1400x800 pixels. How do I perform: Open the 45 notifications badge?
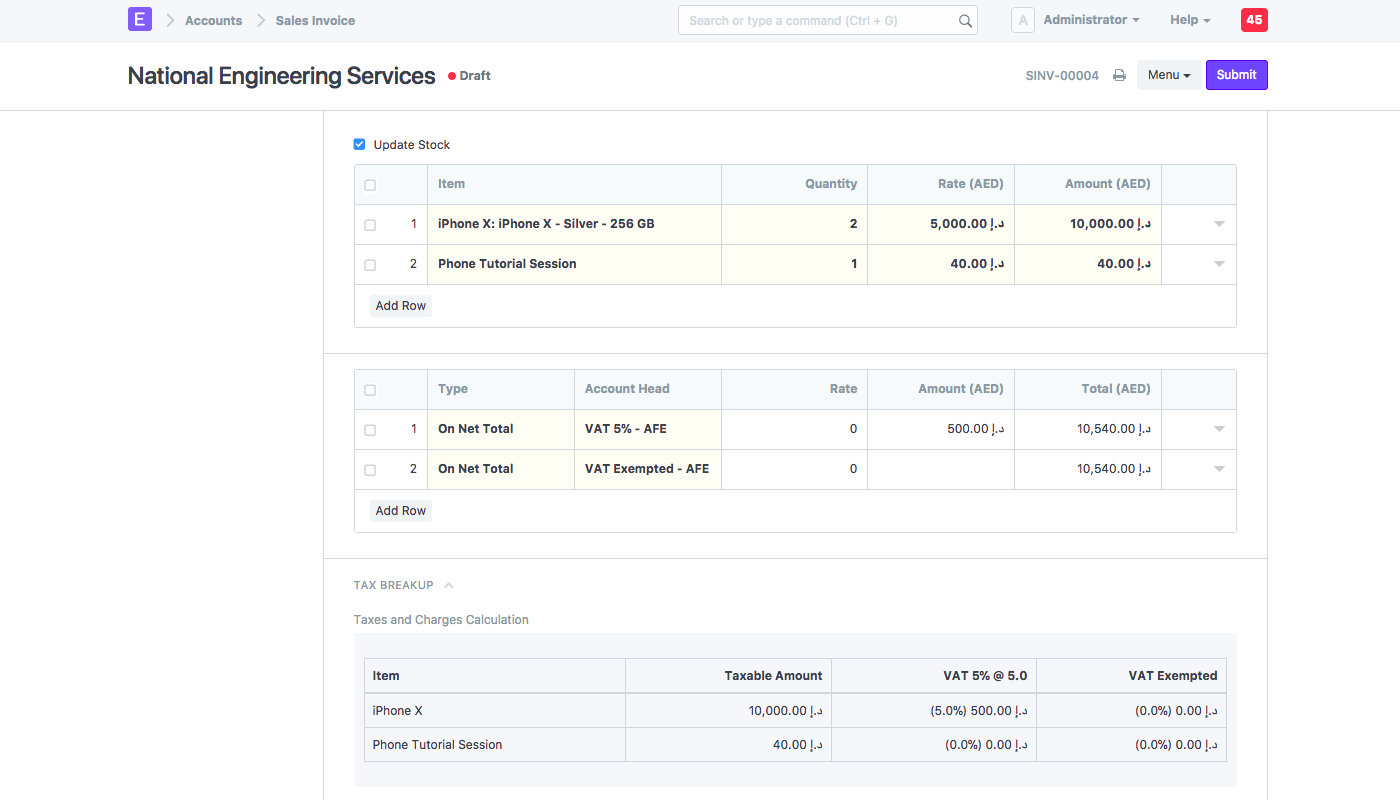(x=1254, y=20)
